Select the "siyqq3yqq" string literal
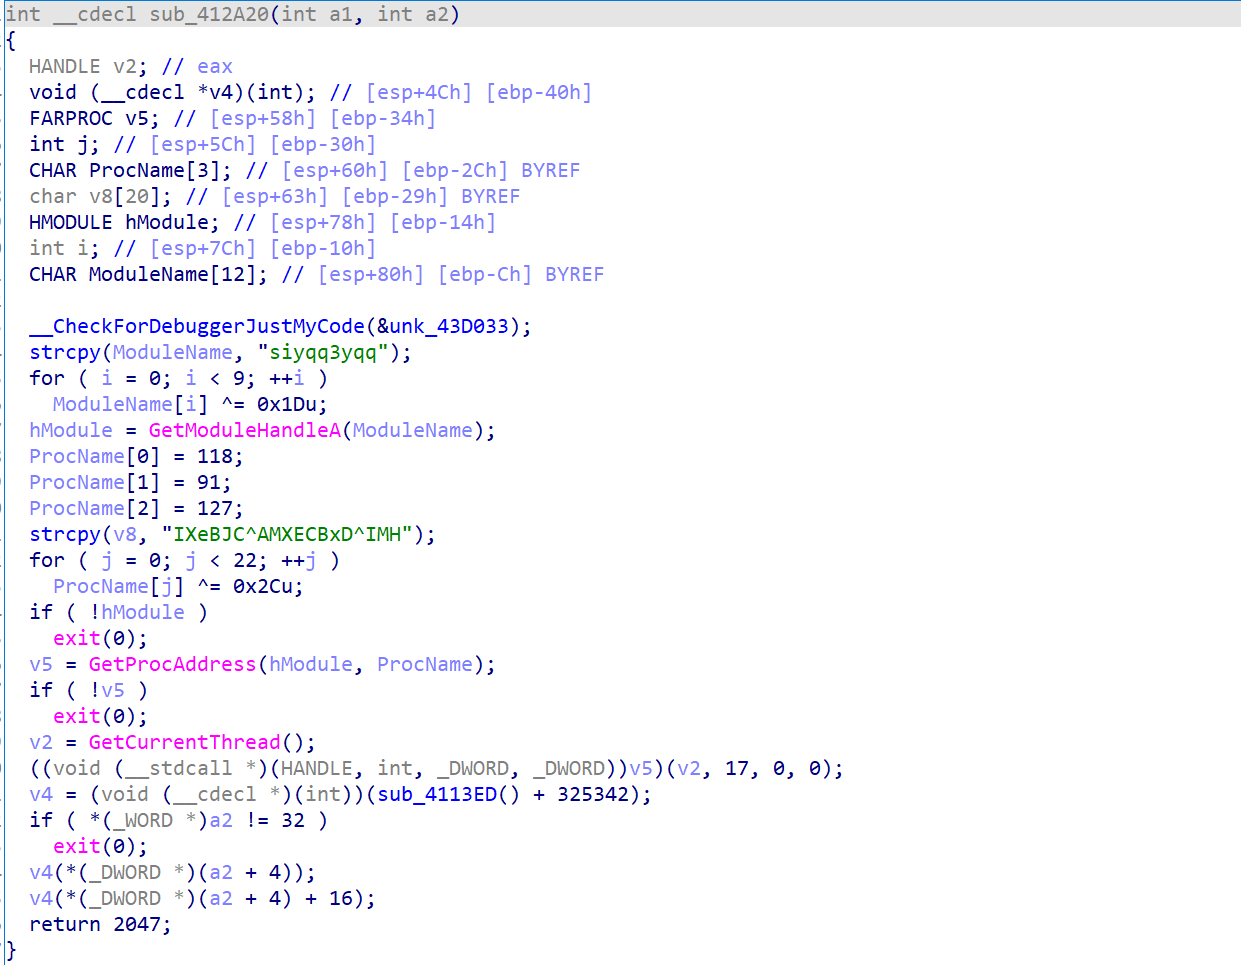The image size is (1241, 965). (x=322, y=352)
